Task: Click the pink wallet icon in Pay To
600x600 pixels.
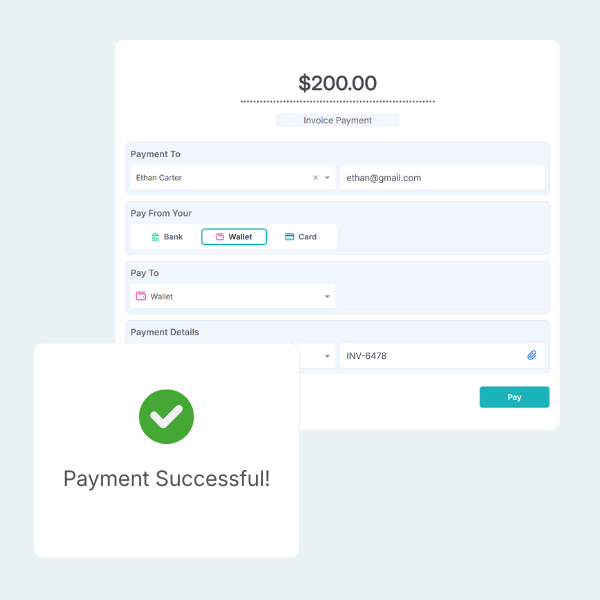Action: (x=141, y=296)
